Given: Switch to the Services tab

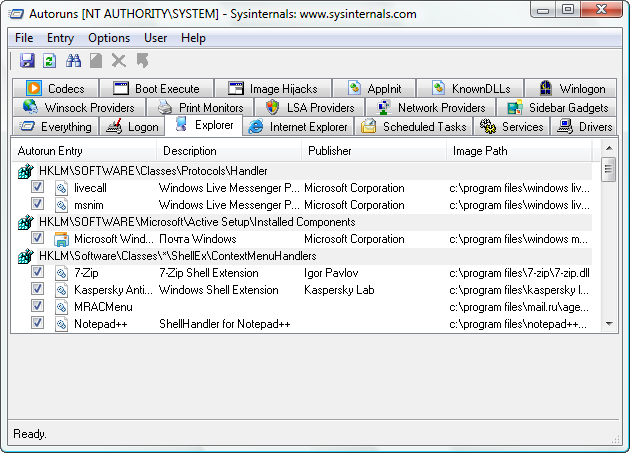Looking at the screenshot, I should (x=511, y=126).
